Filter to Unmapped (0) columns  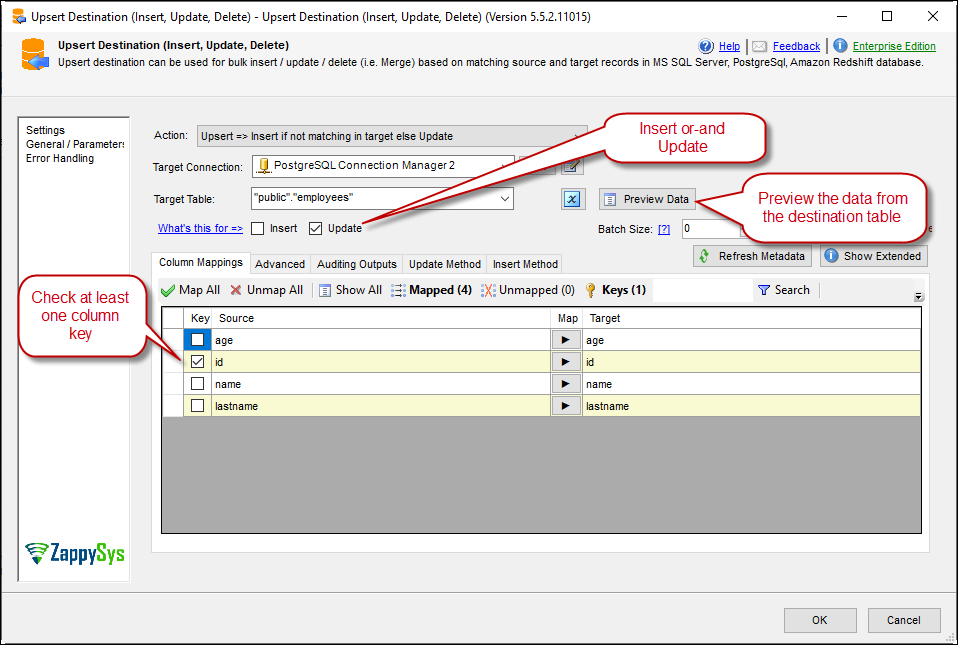click(x=528, y=290)
